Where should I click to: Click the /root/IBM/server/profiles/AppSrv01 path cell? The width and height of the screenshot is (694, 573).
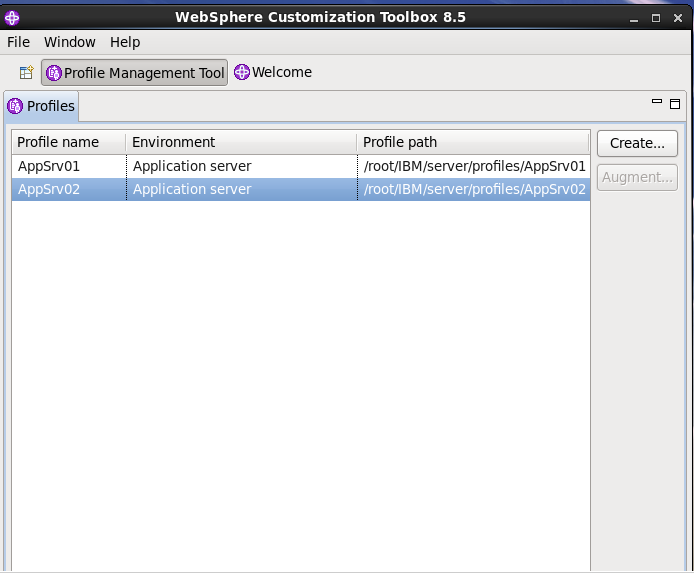point(474,166)
